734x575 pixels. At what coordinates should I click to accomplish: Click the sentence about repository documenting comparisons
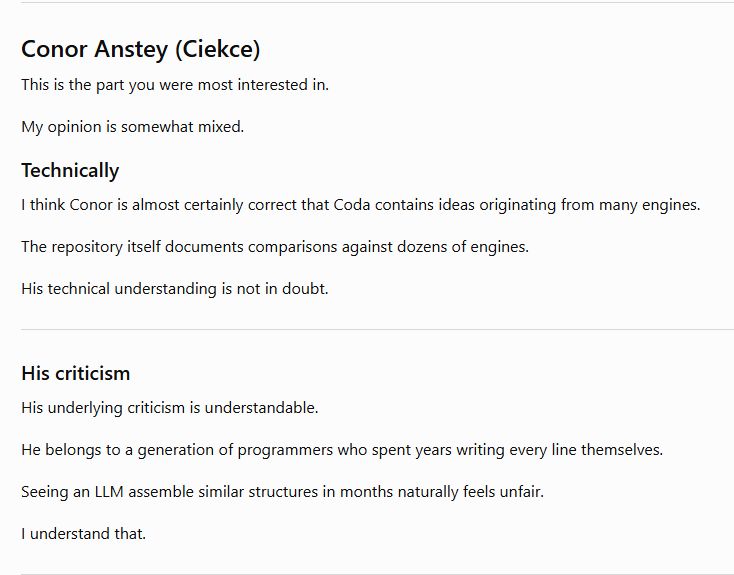(275, 247)
